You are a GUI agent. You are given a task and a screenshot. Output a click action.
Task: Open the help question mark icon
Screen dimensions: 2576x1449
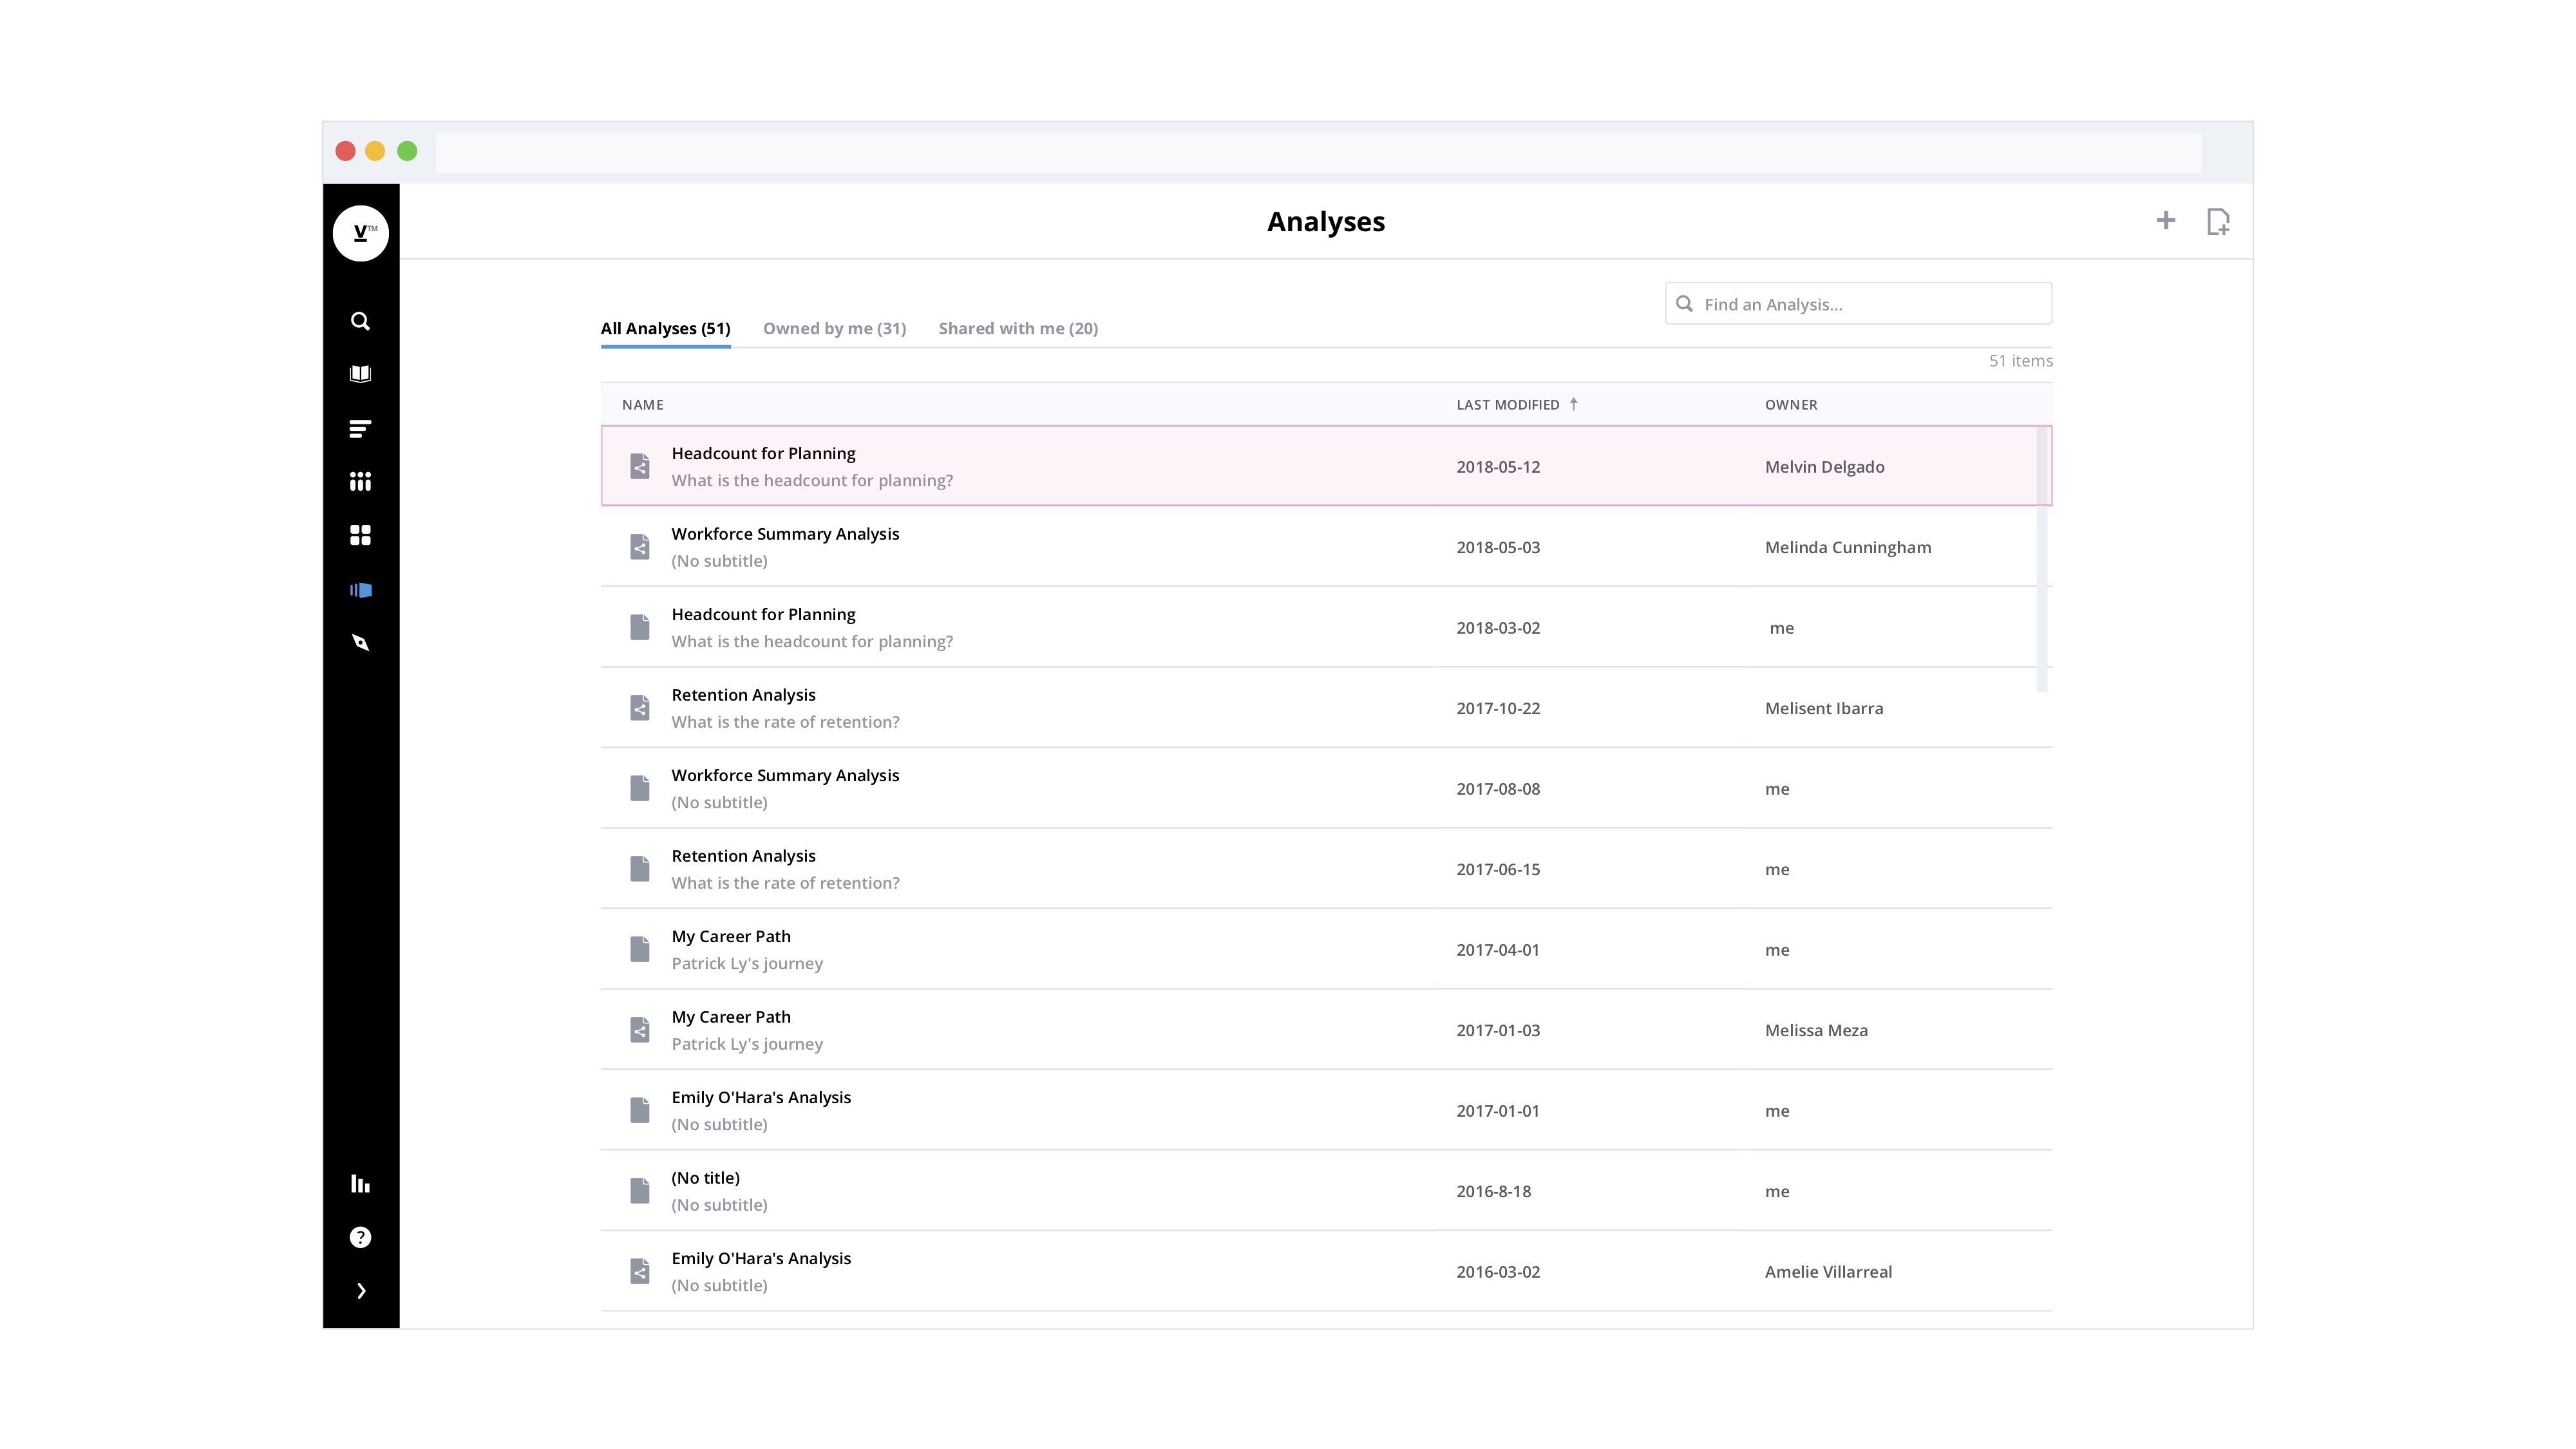pos(360,1238)
